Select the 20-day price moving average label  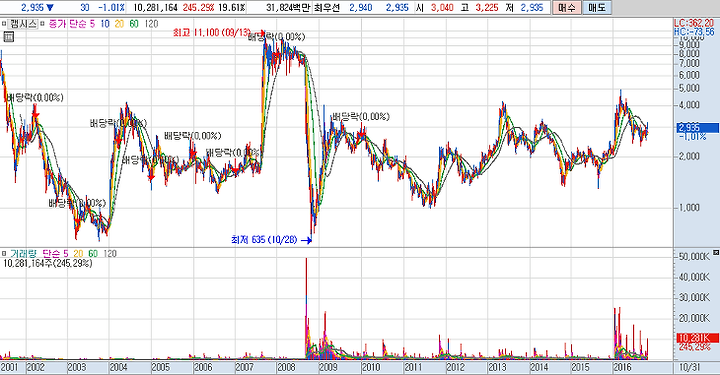click(x=119, y=24)
